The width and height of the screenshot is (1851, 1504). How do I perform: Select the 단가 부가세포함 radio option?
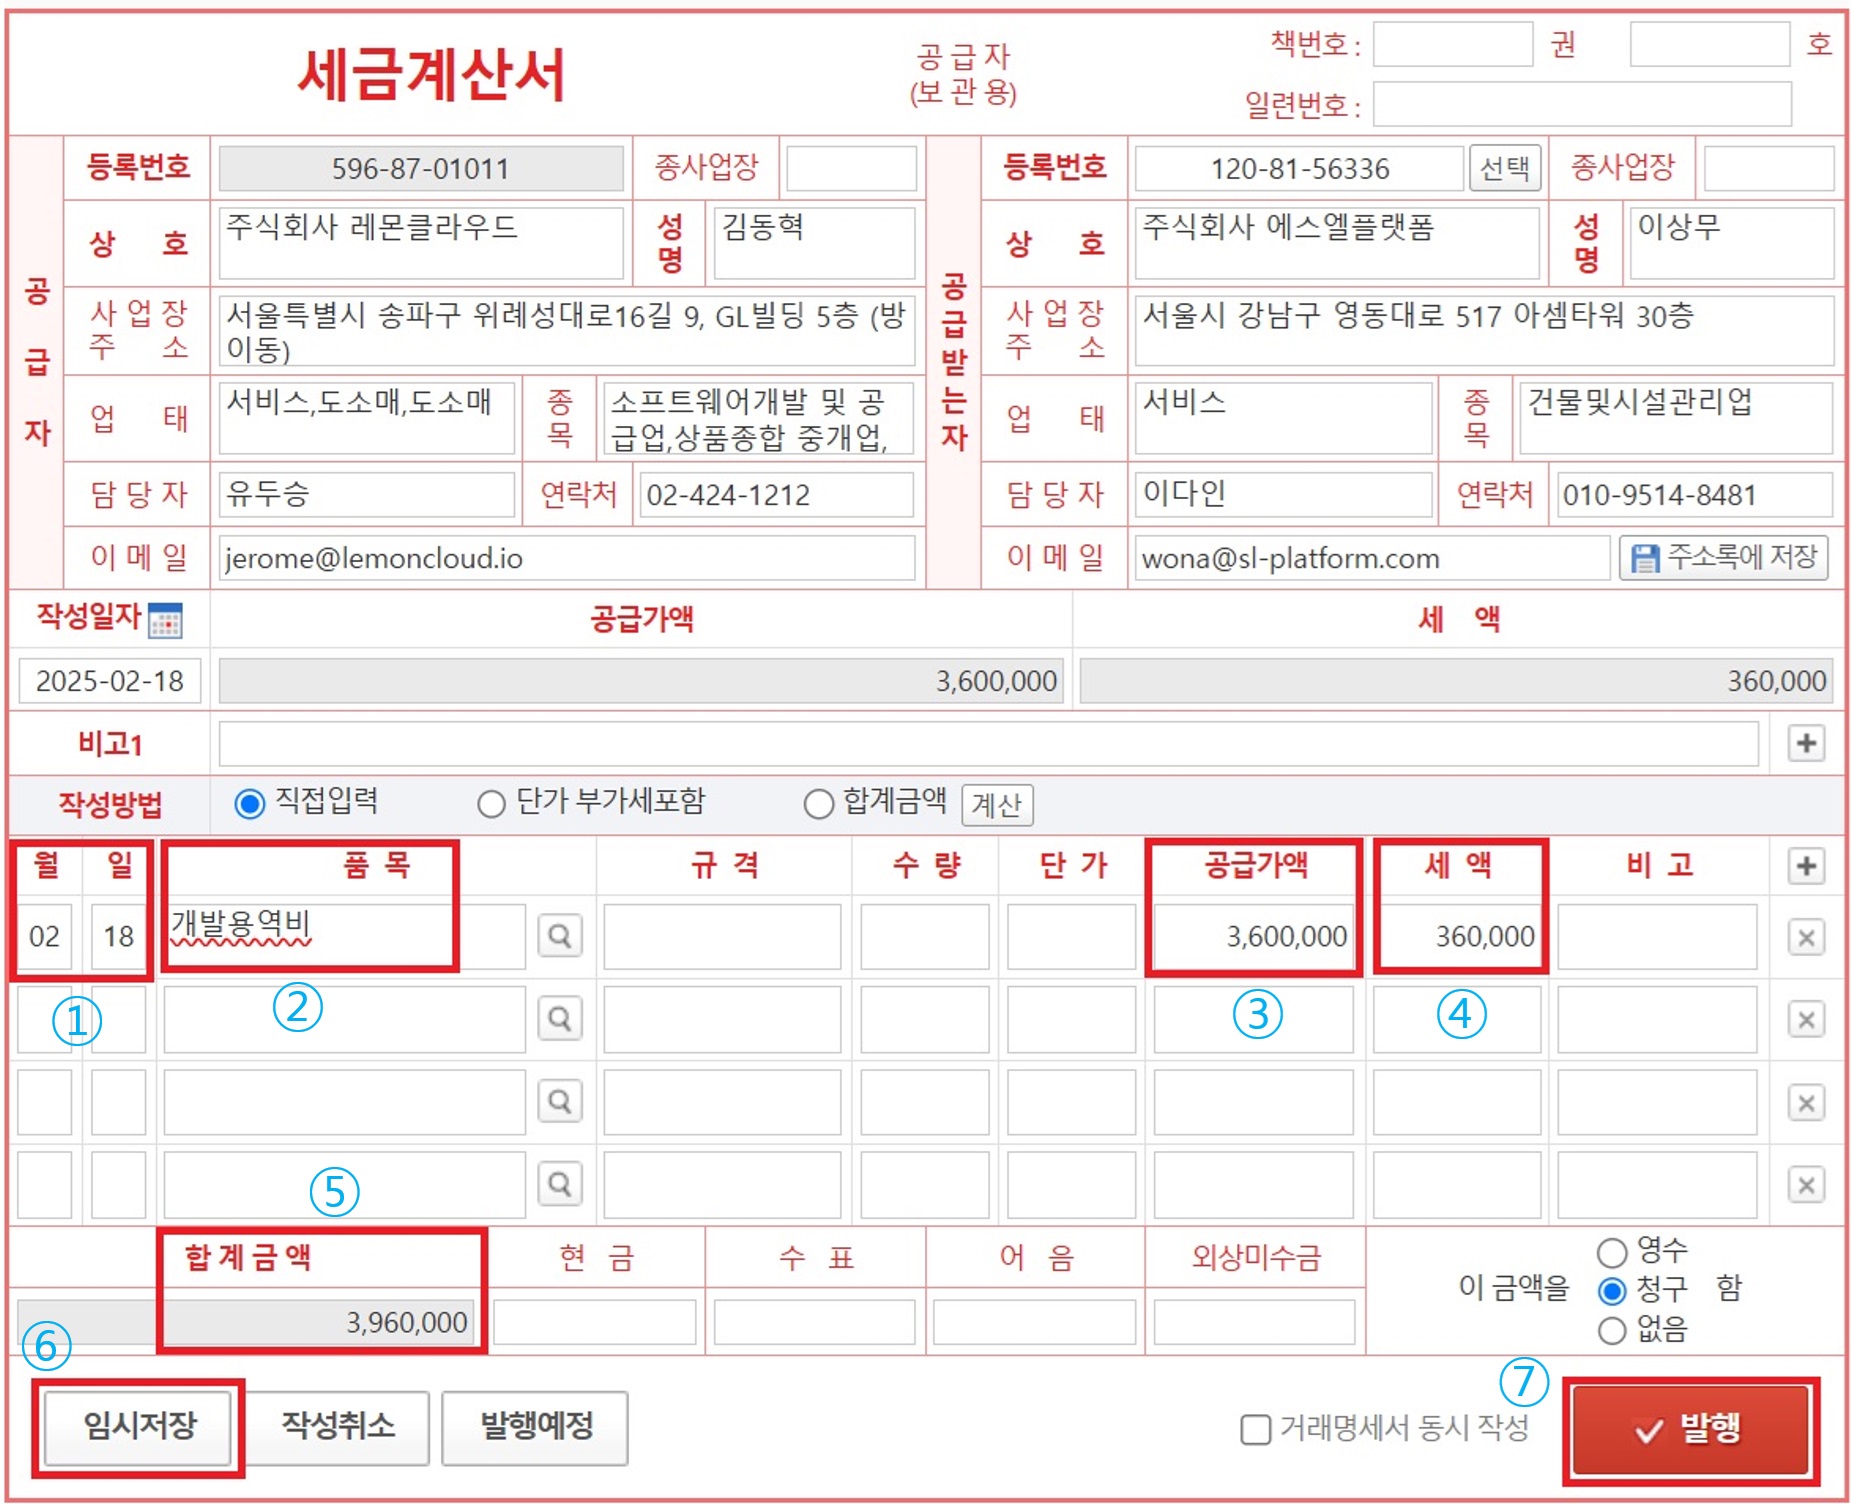pyautogui.click(x=491, y=803)
